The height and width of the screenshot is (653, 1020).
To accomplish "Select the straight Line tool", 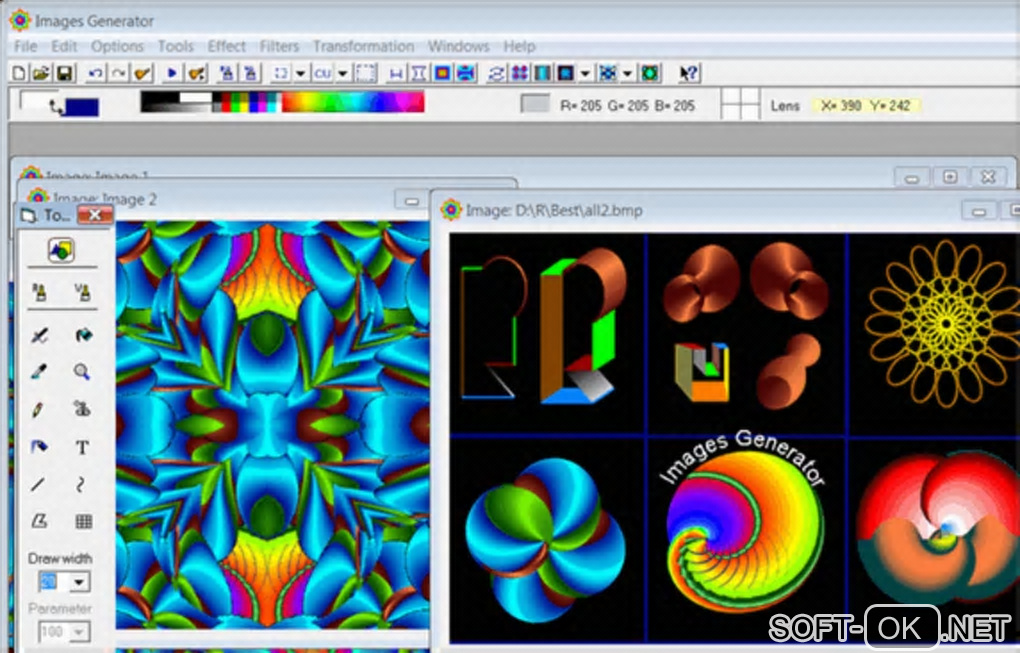I will pyautogui.click(x=39, y=484).
